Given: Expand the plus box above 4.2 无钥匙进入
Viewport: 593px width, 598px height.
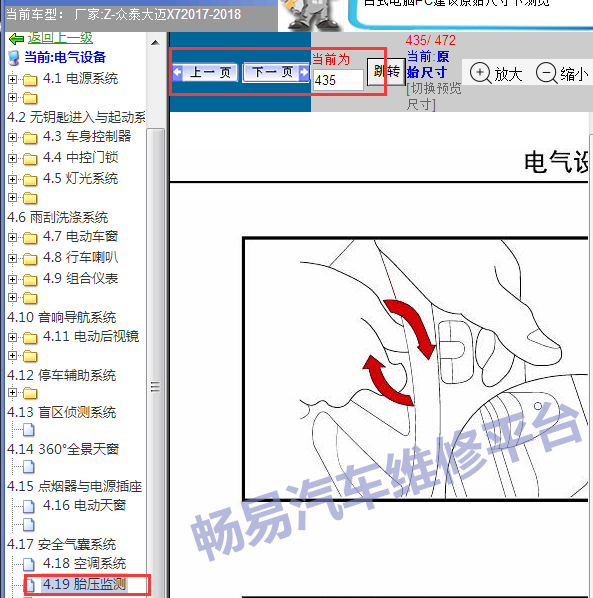Looking at the screenshot, I should tap(12, 98).
